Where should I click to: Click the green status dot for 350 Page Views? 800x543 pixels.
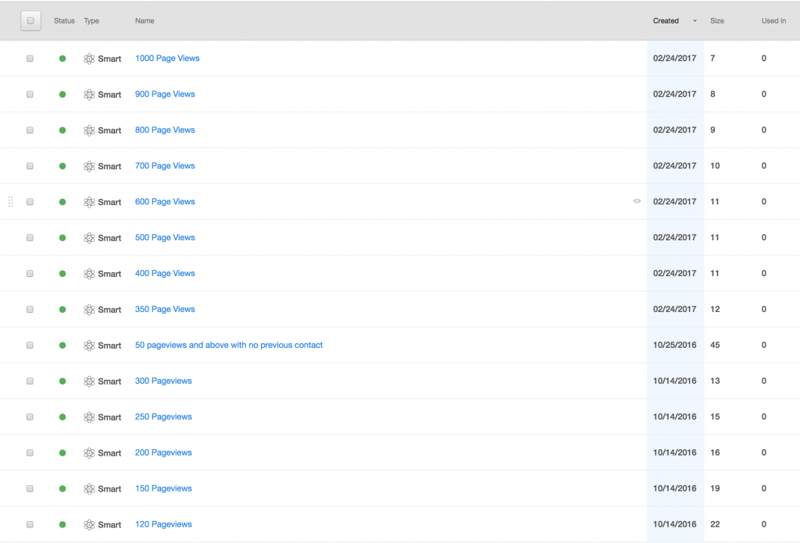[x=62, y=309]
